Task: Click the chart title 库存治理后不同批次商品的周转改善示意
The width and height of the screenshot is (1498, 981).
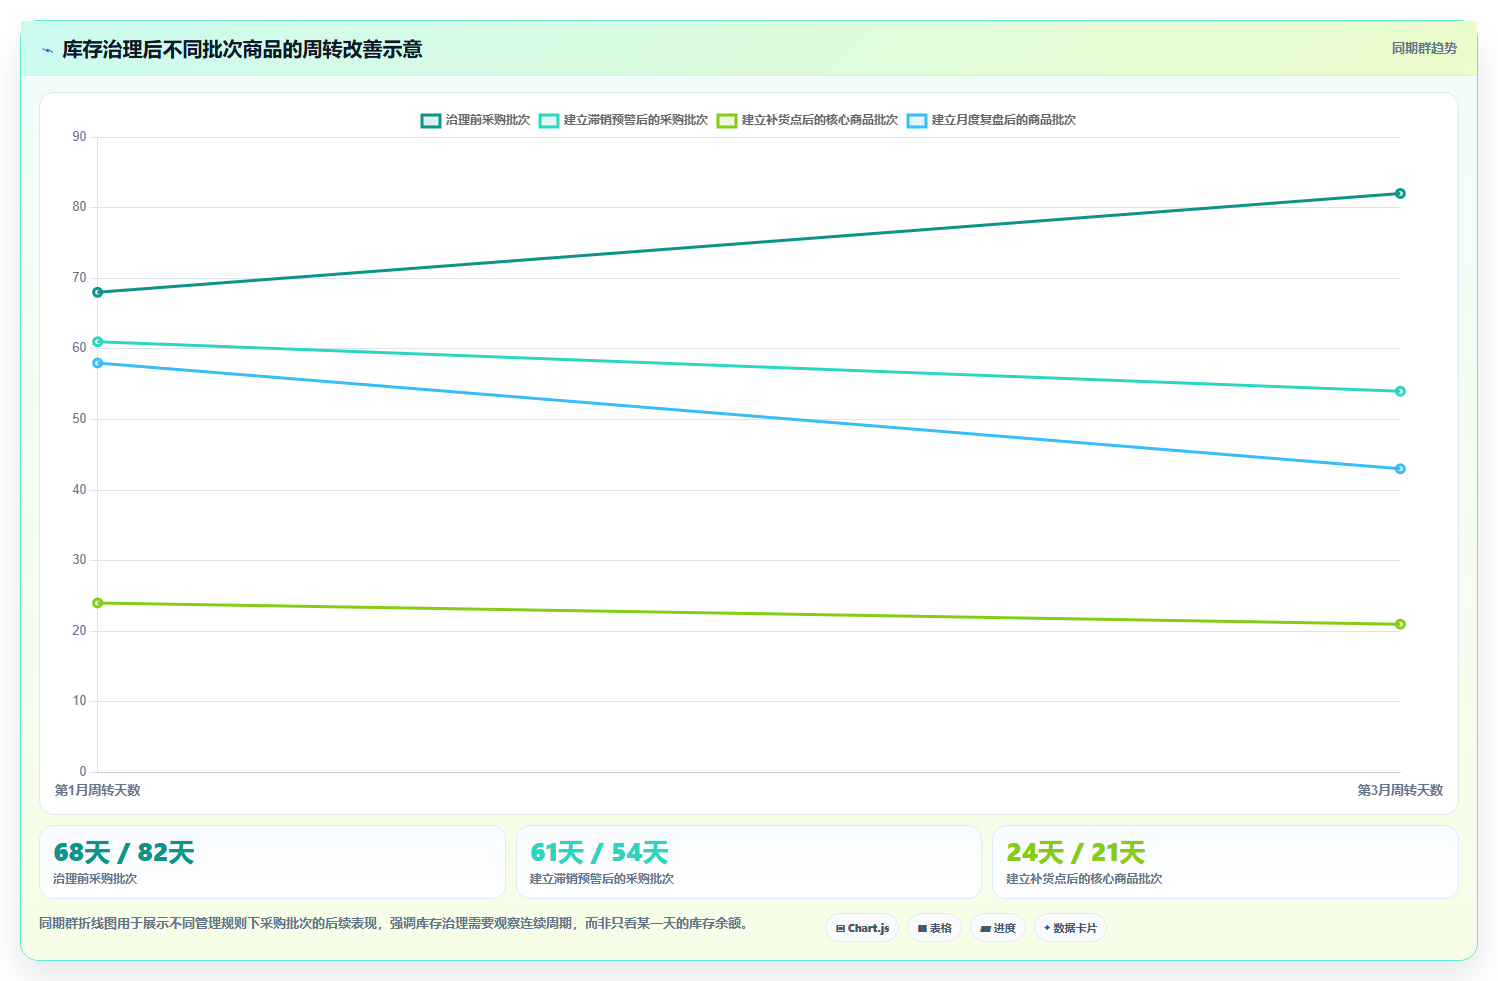Action: pyautogui.click(x=242, y=49)
